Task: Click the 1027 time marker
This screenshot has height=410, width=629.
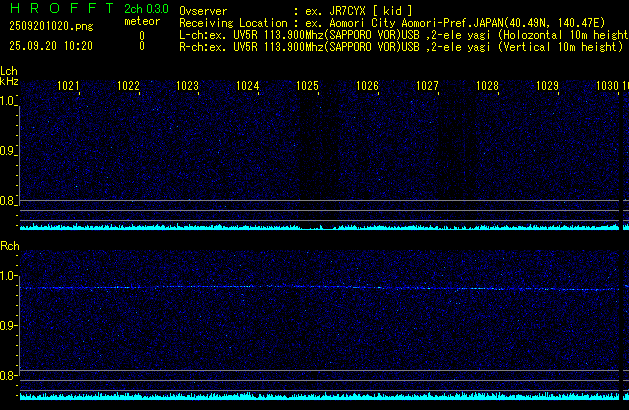Action: pyautogui.click(x=427, y=87)
